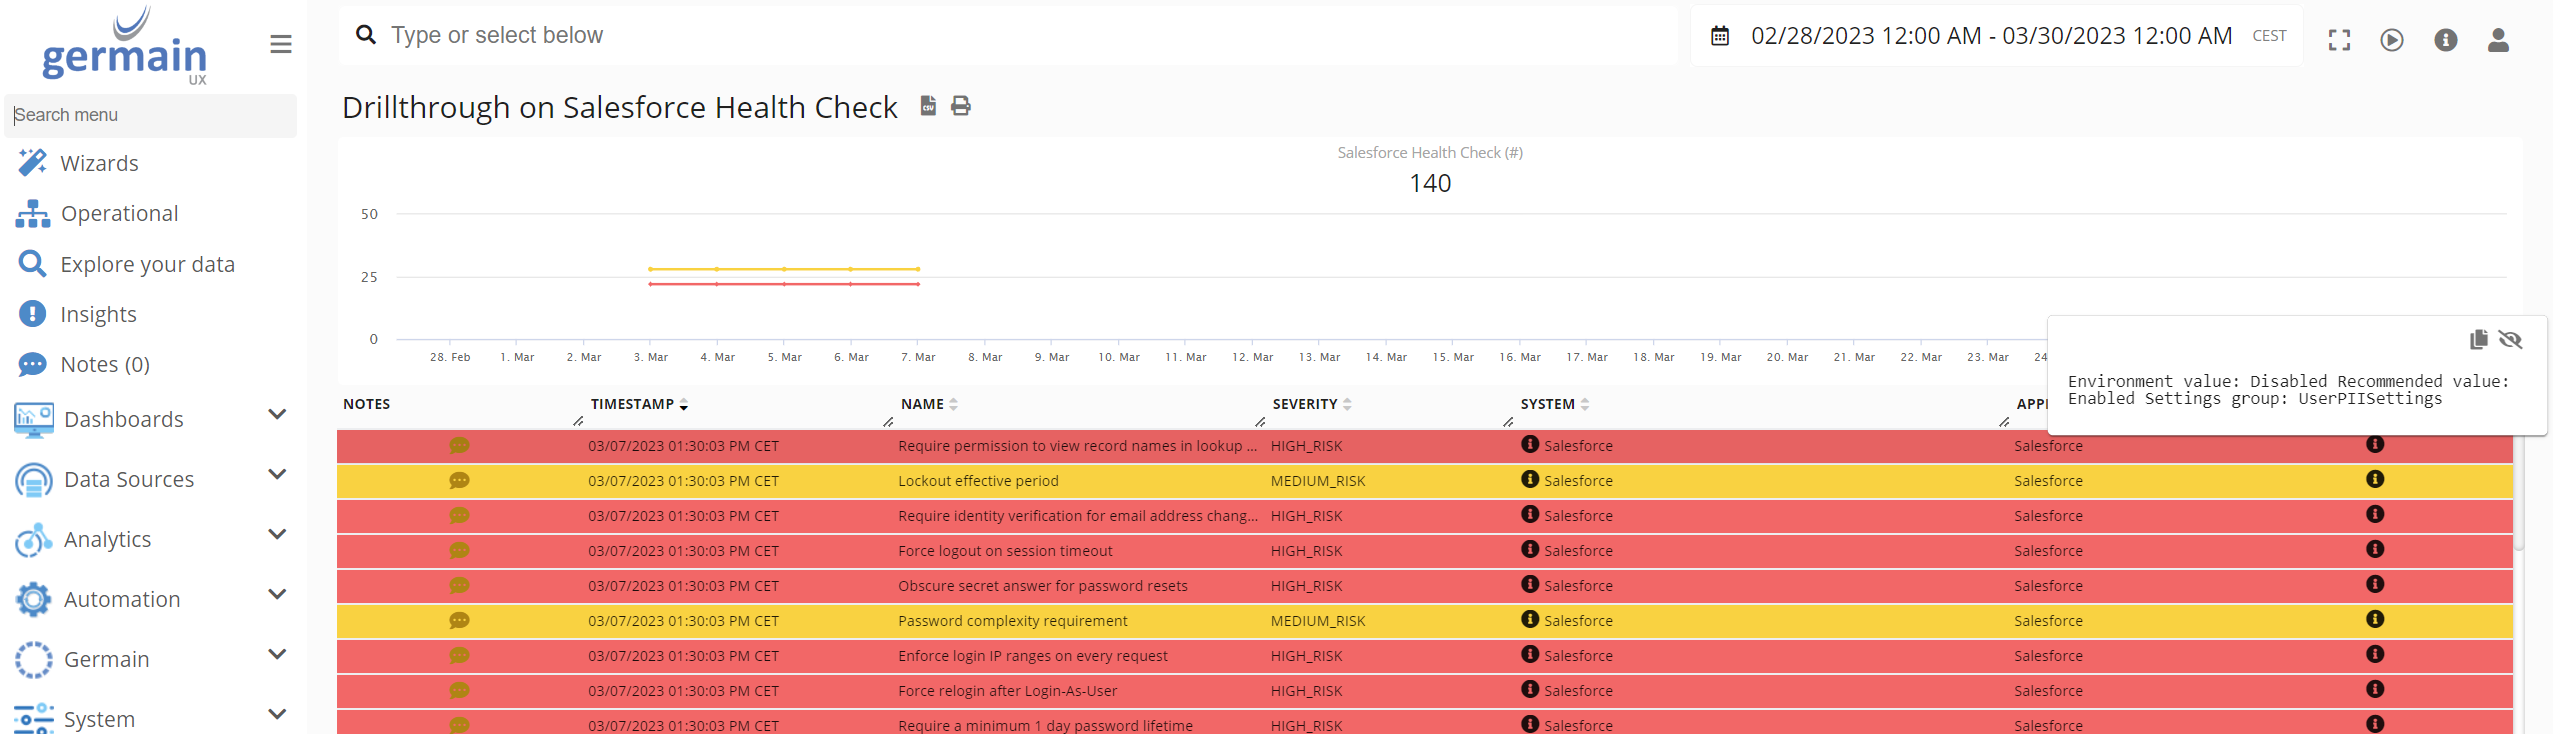Screen dimensions: 2553x734
Task: Copy tooltip text with the copy icon
Action: tap(2478, 340)
